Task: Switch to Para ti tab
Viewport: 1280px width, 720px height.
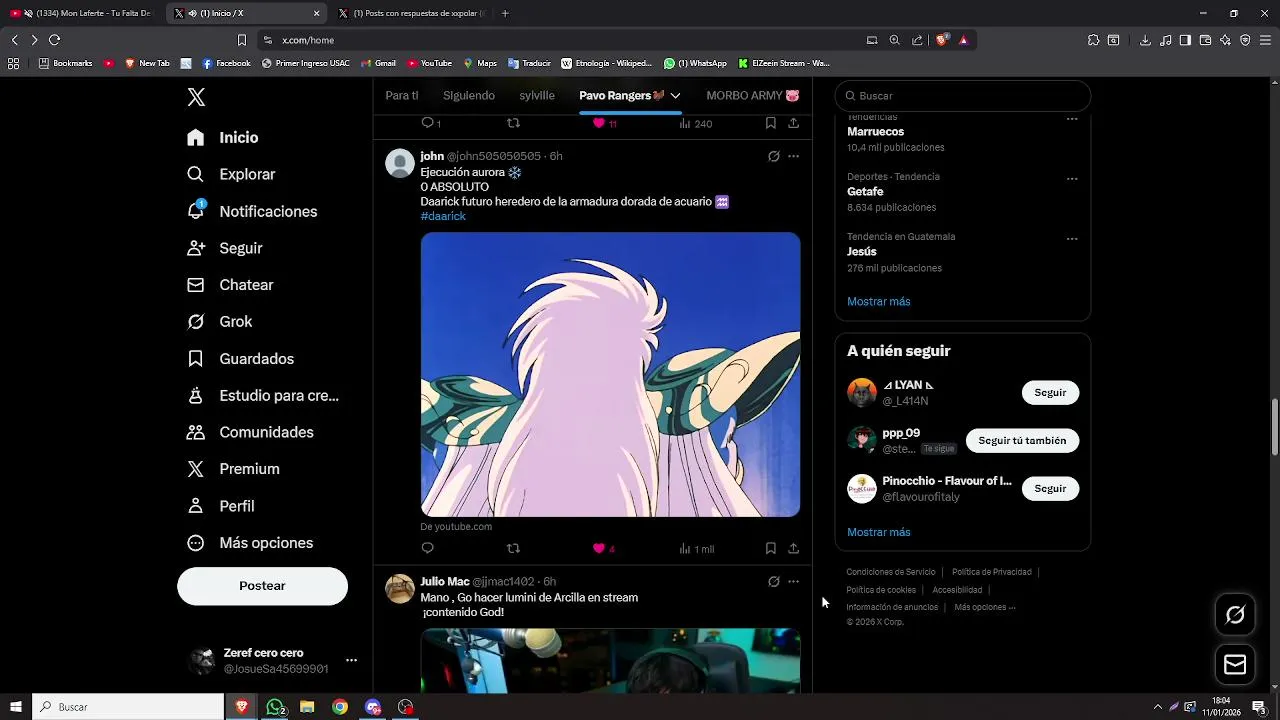Action: click(402, 95)
